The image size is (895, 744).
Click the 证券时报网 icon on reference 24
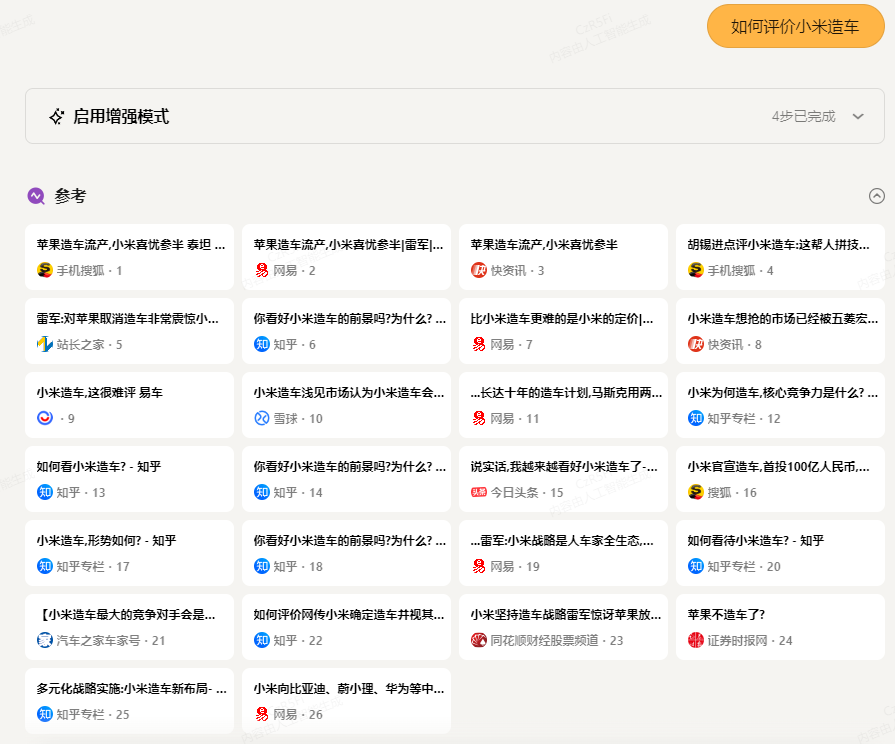(695, 641)
